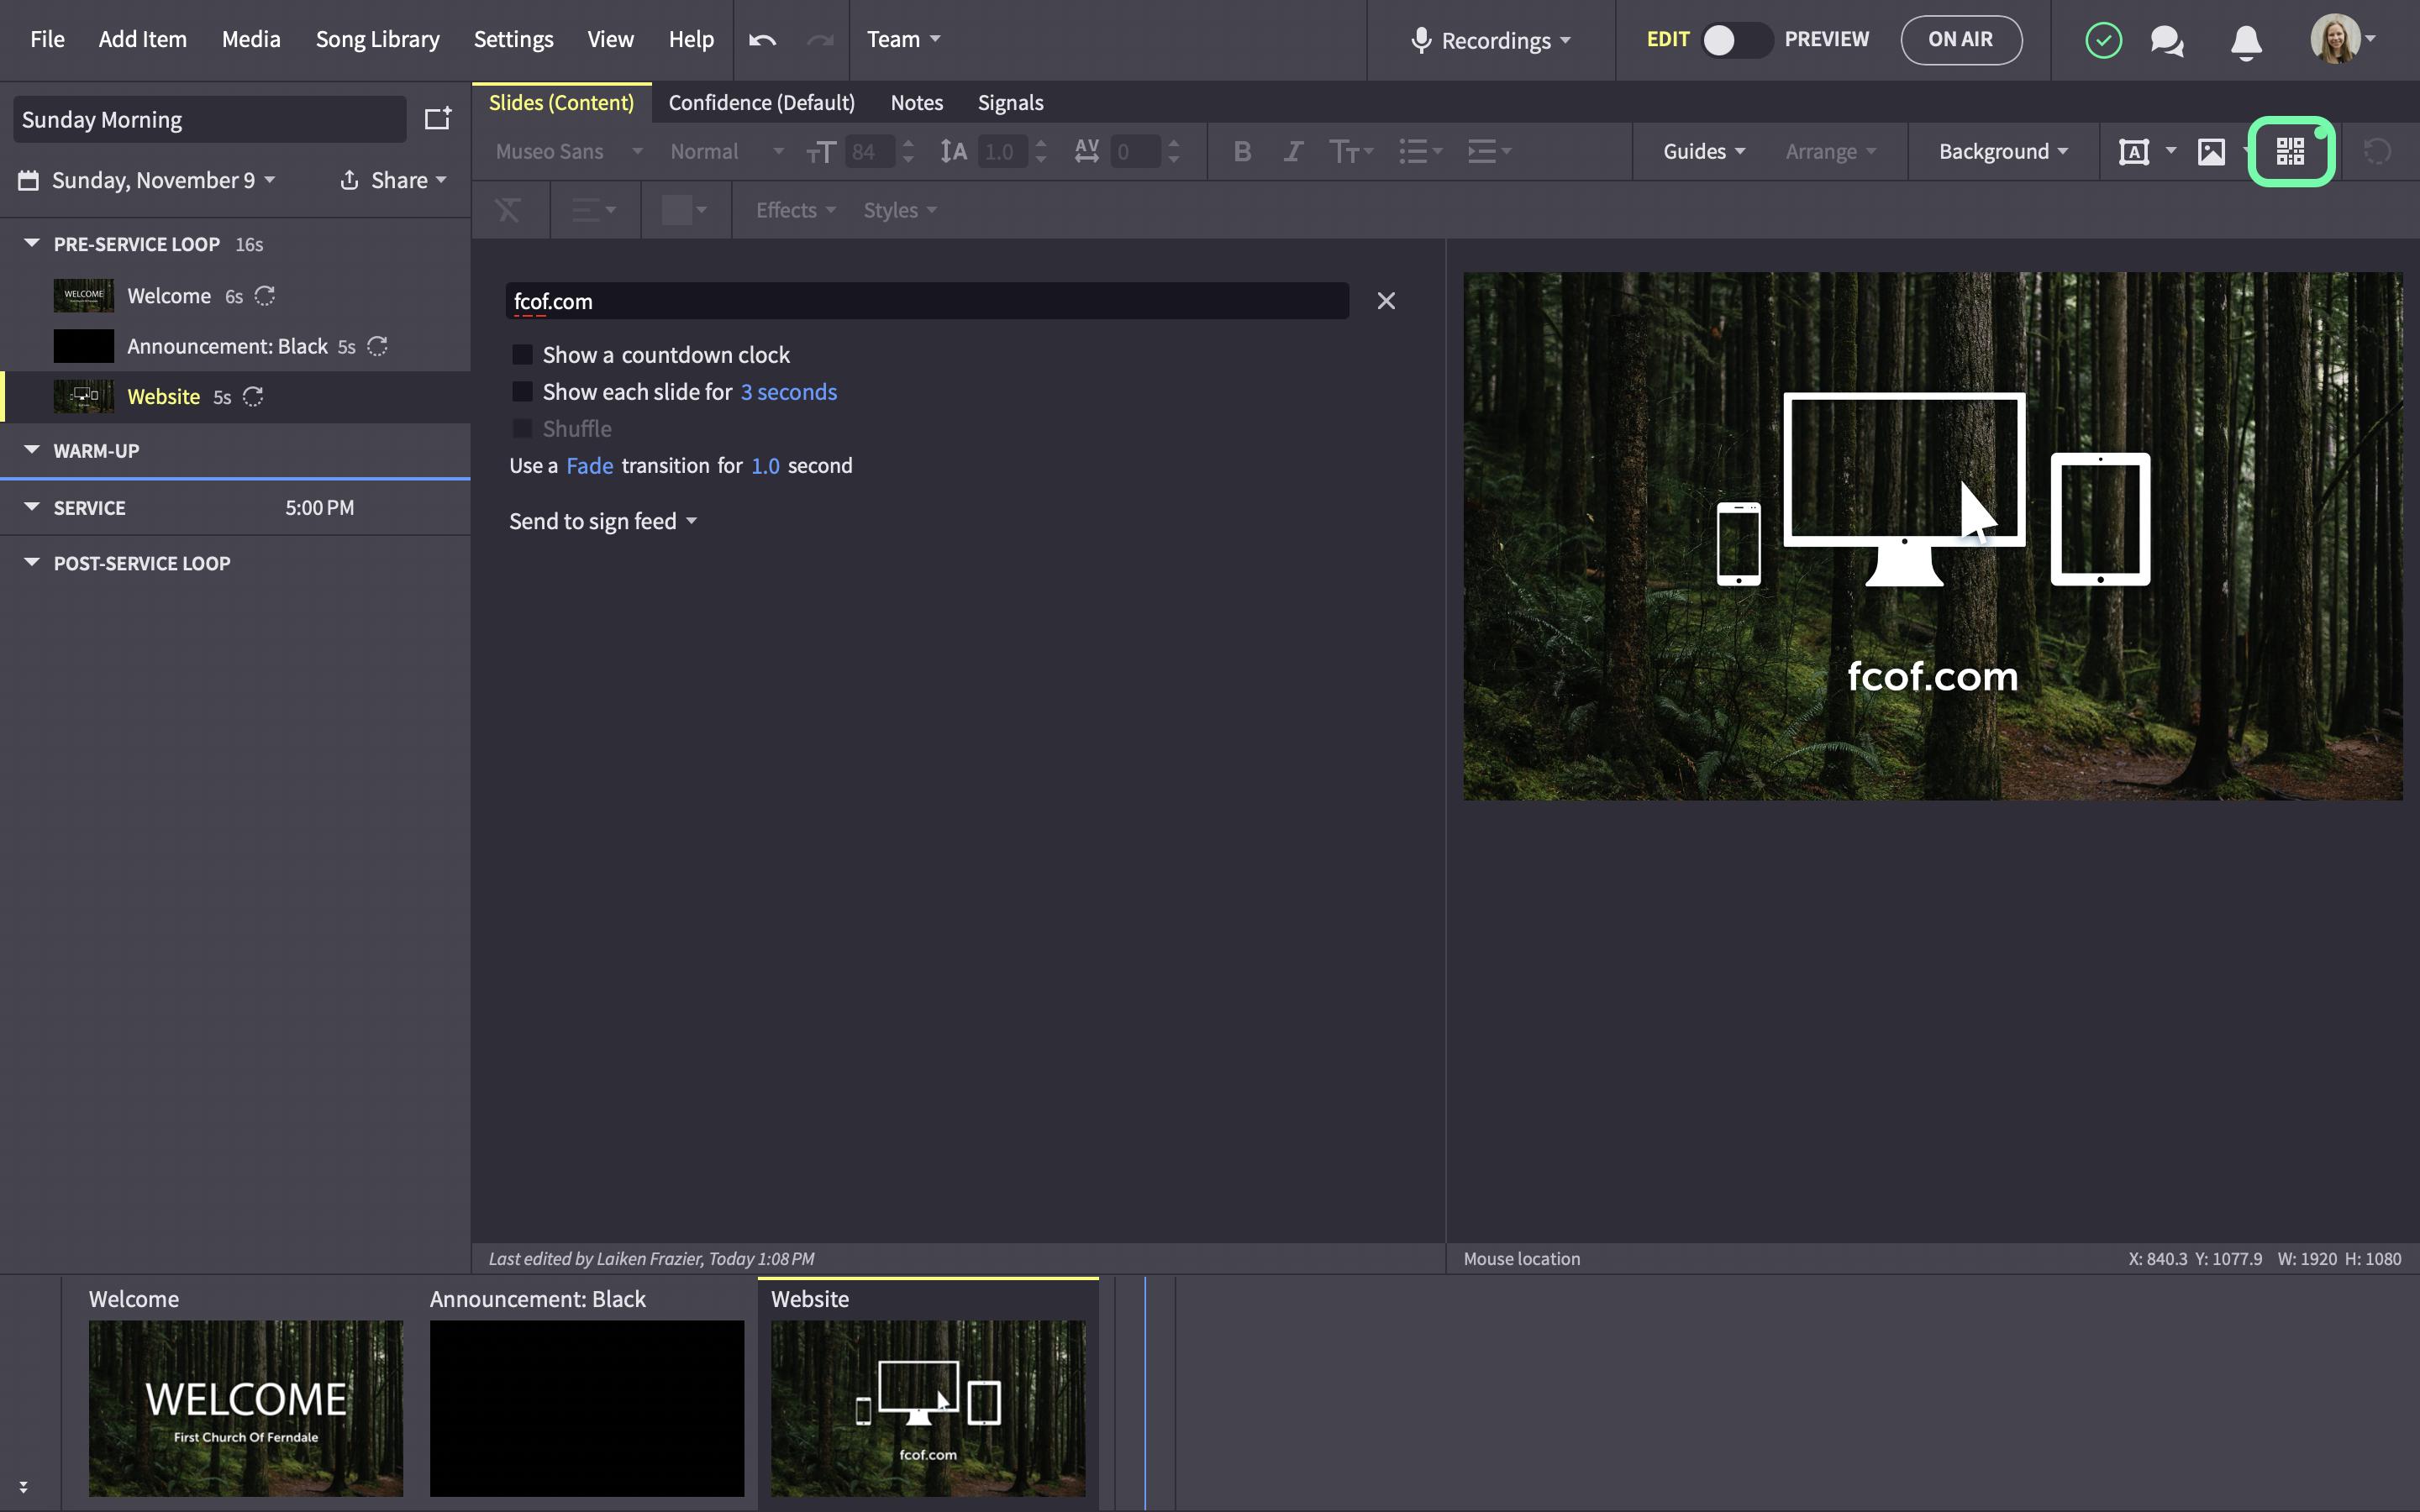Screen dimensions: 2420x1512
Task: Select the Welcome slide thumbnail
Action: click(x=246, y=1408)
